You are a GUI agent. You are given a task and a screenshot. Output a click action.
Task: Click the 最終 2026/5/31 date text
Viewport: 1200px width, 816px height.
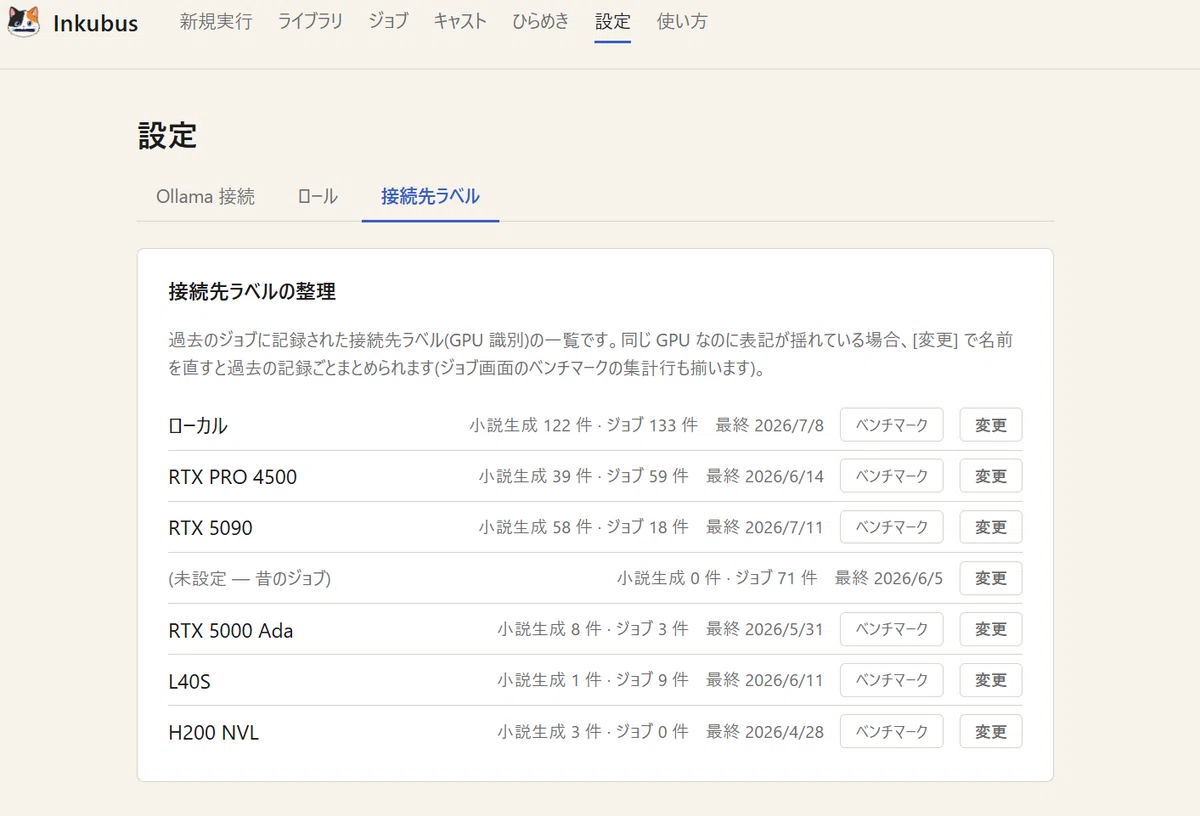pos(765,629)
